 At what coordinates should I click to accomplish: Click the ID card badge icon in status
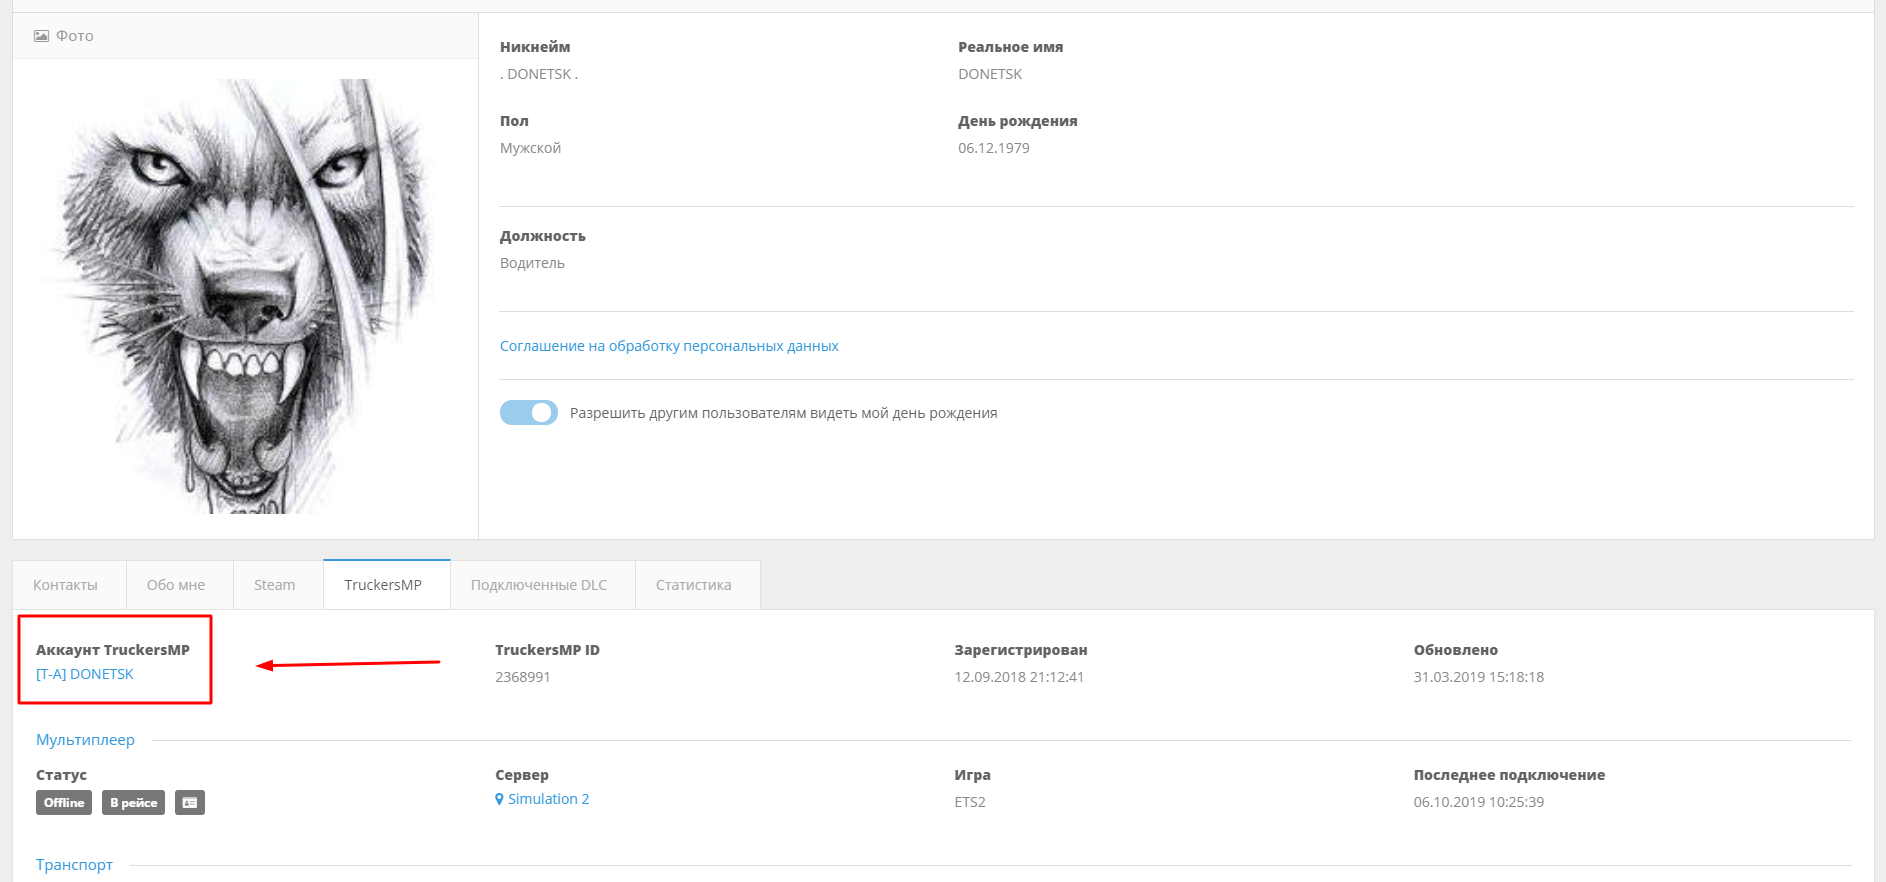pyautogui.click(x=190, y=803)
